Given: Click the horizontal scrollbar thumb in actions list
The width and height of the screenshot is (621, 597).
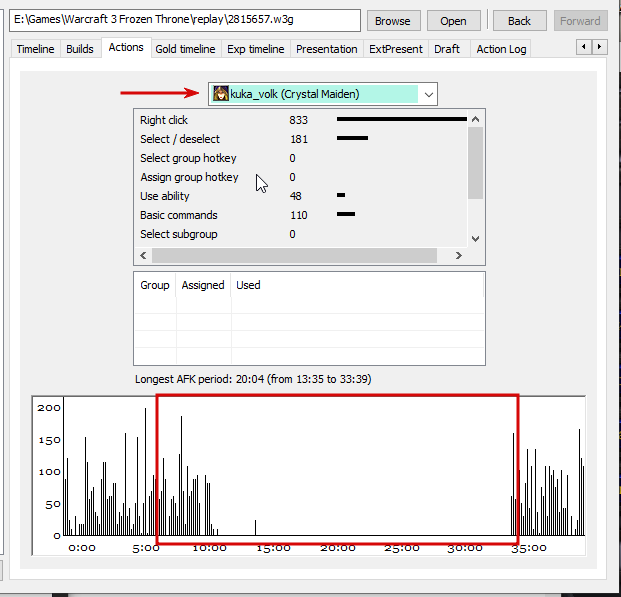Looking at the screenshot, I should click(x=294, y=256).
